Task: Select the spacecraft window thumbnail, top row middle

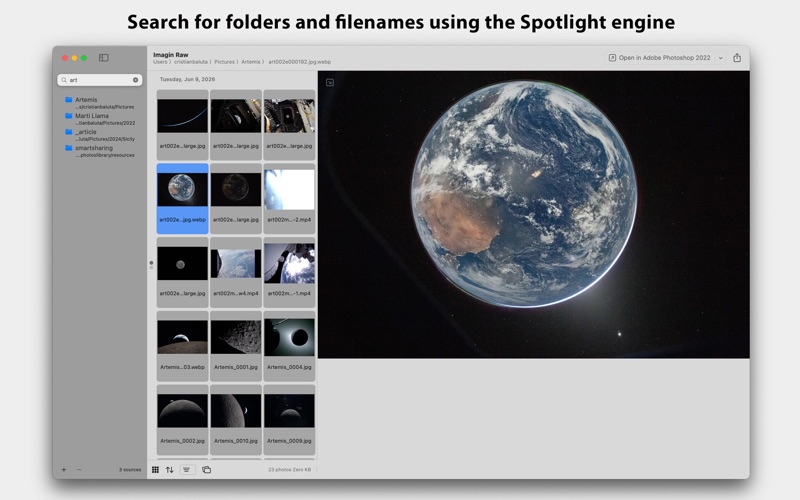Action: point(236,124)
